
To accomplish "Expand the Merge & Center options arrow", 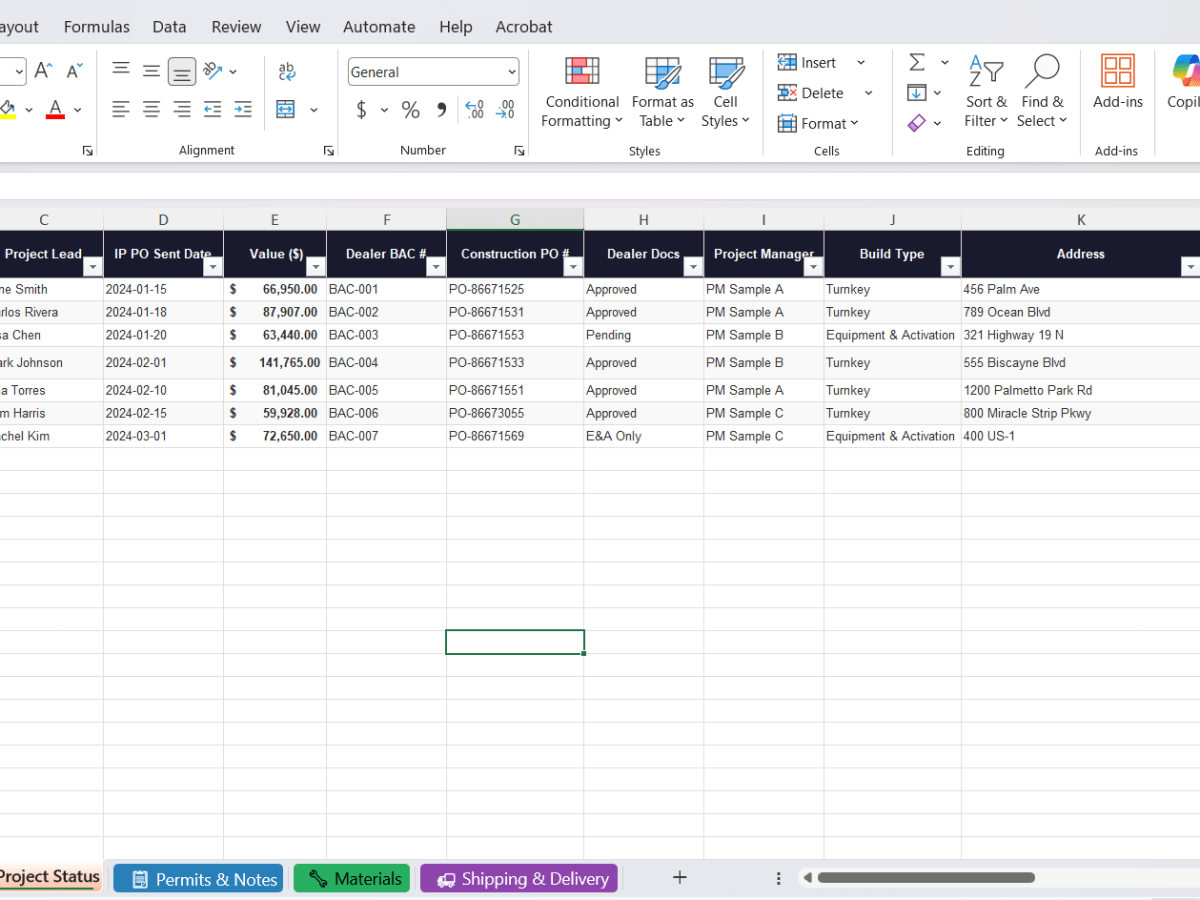I will pos(314,110).
